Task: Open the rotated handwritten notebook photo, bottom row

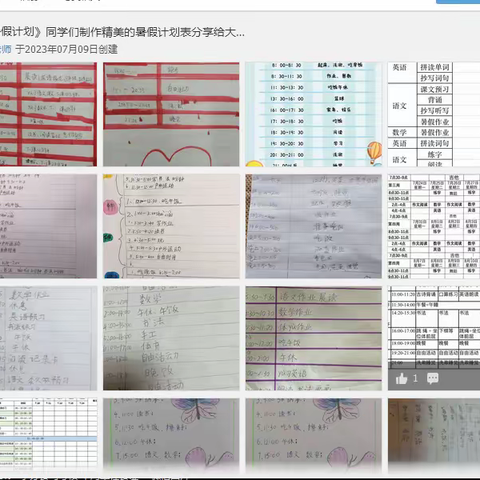Action: coord(434,436)
